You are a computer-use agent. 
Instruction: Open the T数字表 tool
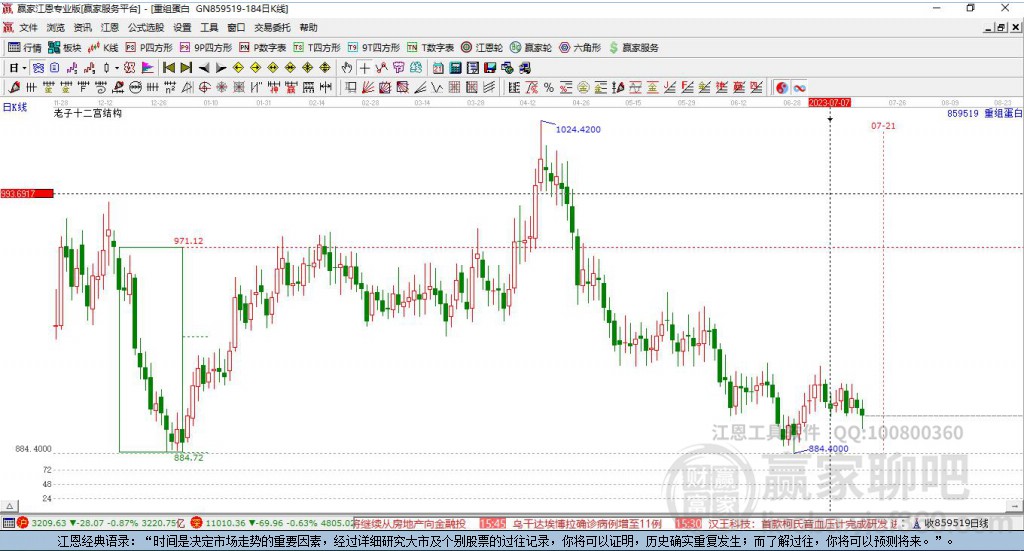click(x=430, y=48)
